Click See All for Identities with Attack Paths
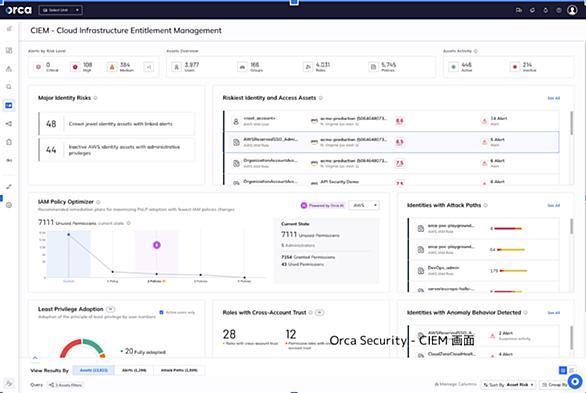Screen dimensions: 586x393 tap(553, 205)
